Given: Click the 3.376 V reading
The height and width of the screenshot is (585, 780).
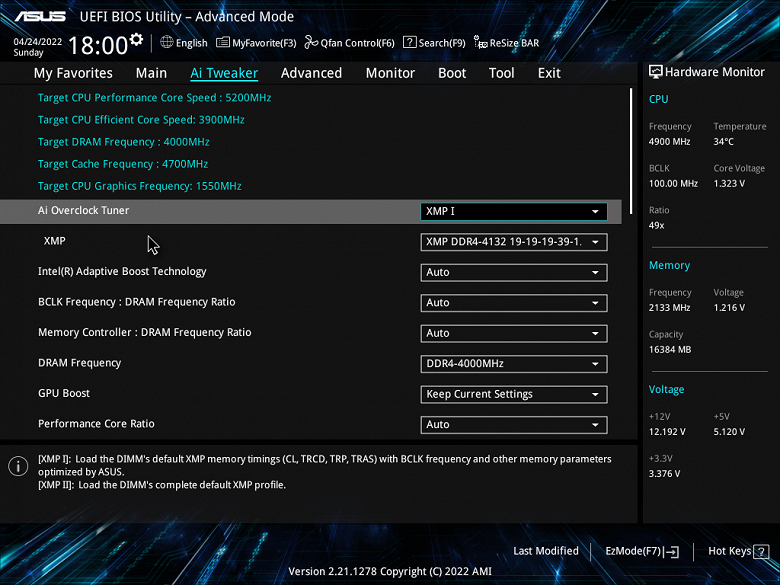Looking at the screenshot, I should point(664,474).
